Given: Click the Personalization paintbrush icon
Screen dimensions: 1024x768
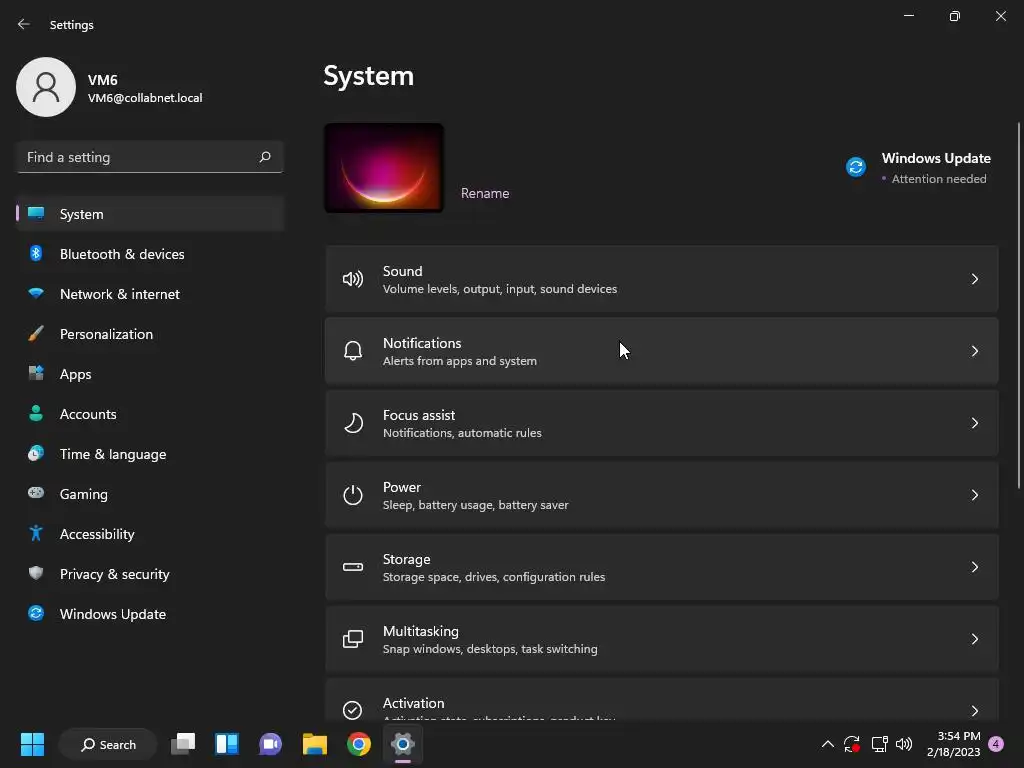Looking at the screenshot, I should coord(36,334).
